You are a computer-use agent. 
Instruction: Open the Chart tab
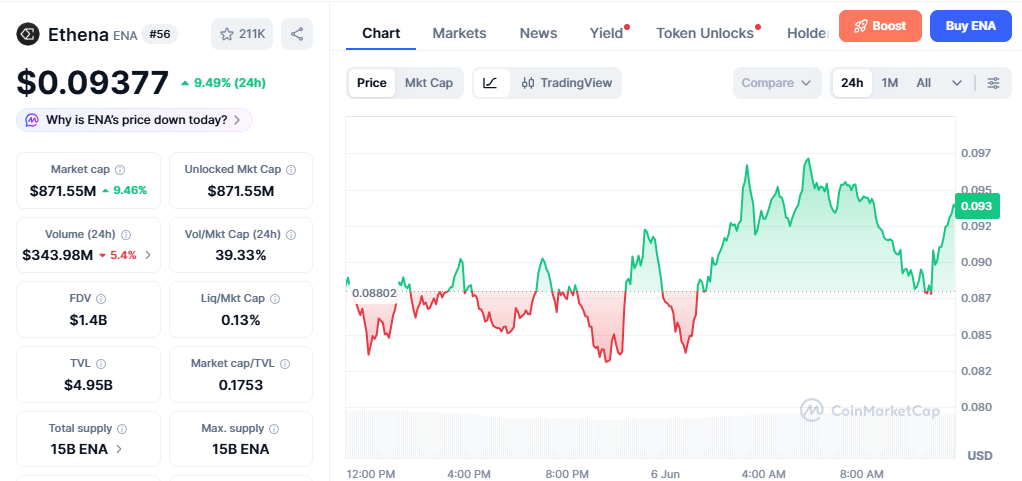click(x=381, y=33)
